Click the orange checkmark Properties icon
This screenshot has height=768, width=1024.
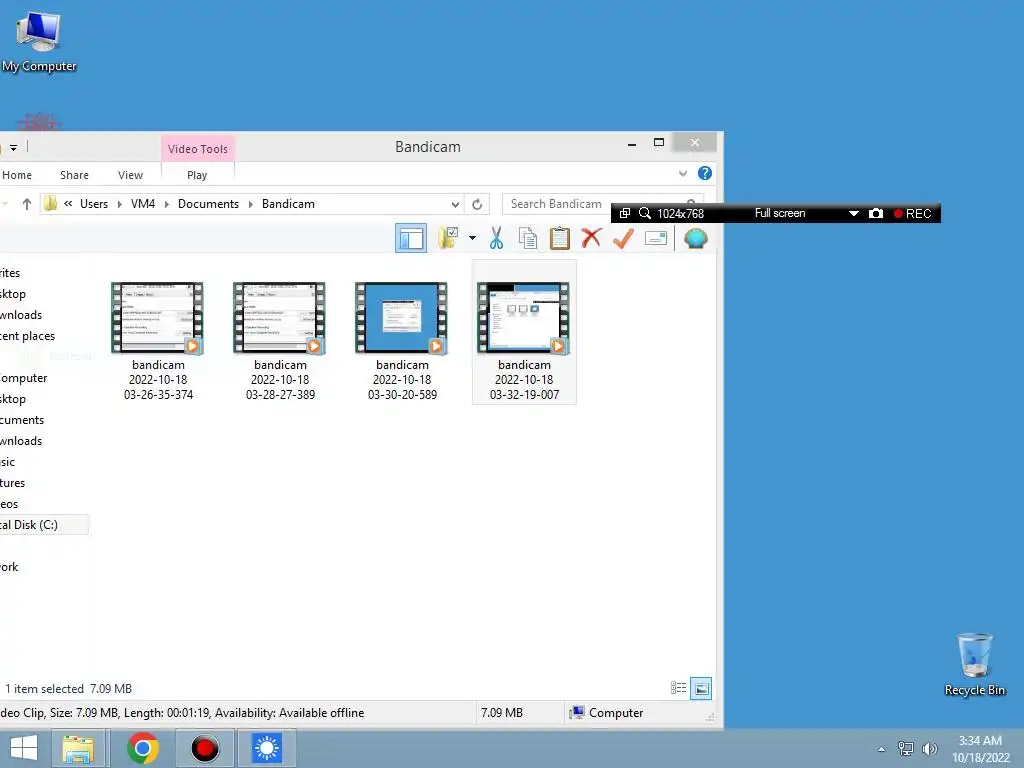coord(623,238)
